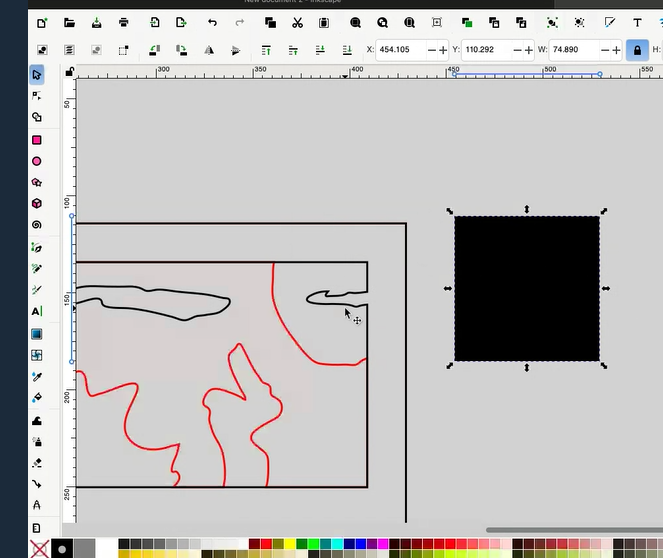This screenshot has height=558, width=663.
Task: Select the Dropper color picker tool
Action: point(37,376)
